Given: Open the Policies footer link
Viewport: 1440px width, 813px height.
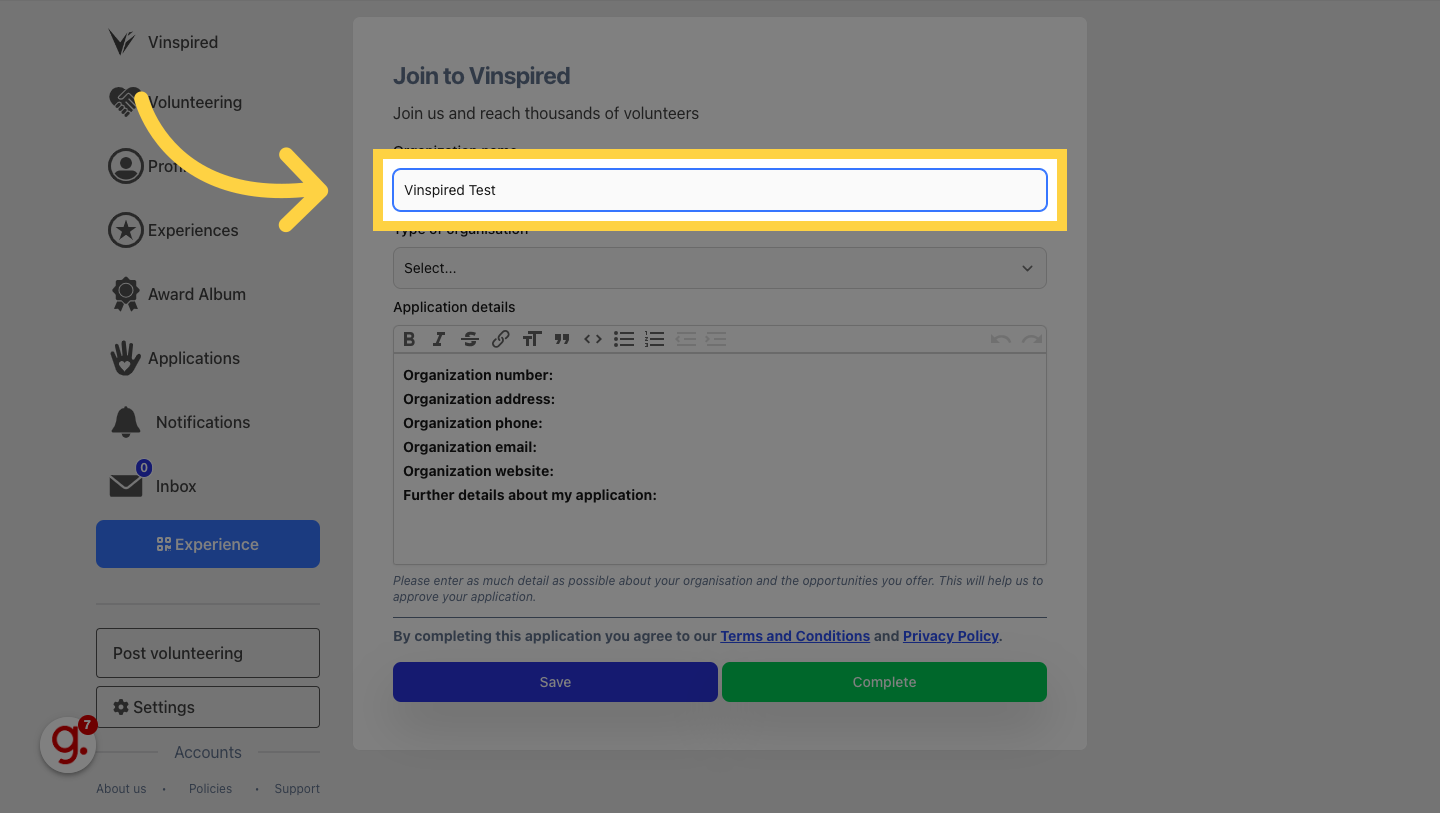Looking at the screenshot, I should click(210, 789).
